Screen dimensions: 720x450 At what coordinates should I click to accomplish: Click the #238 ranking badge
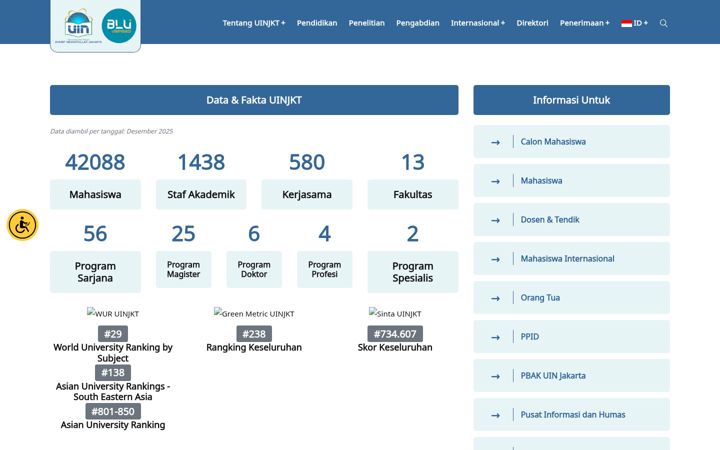[x=254, y=334]
